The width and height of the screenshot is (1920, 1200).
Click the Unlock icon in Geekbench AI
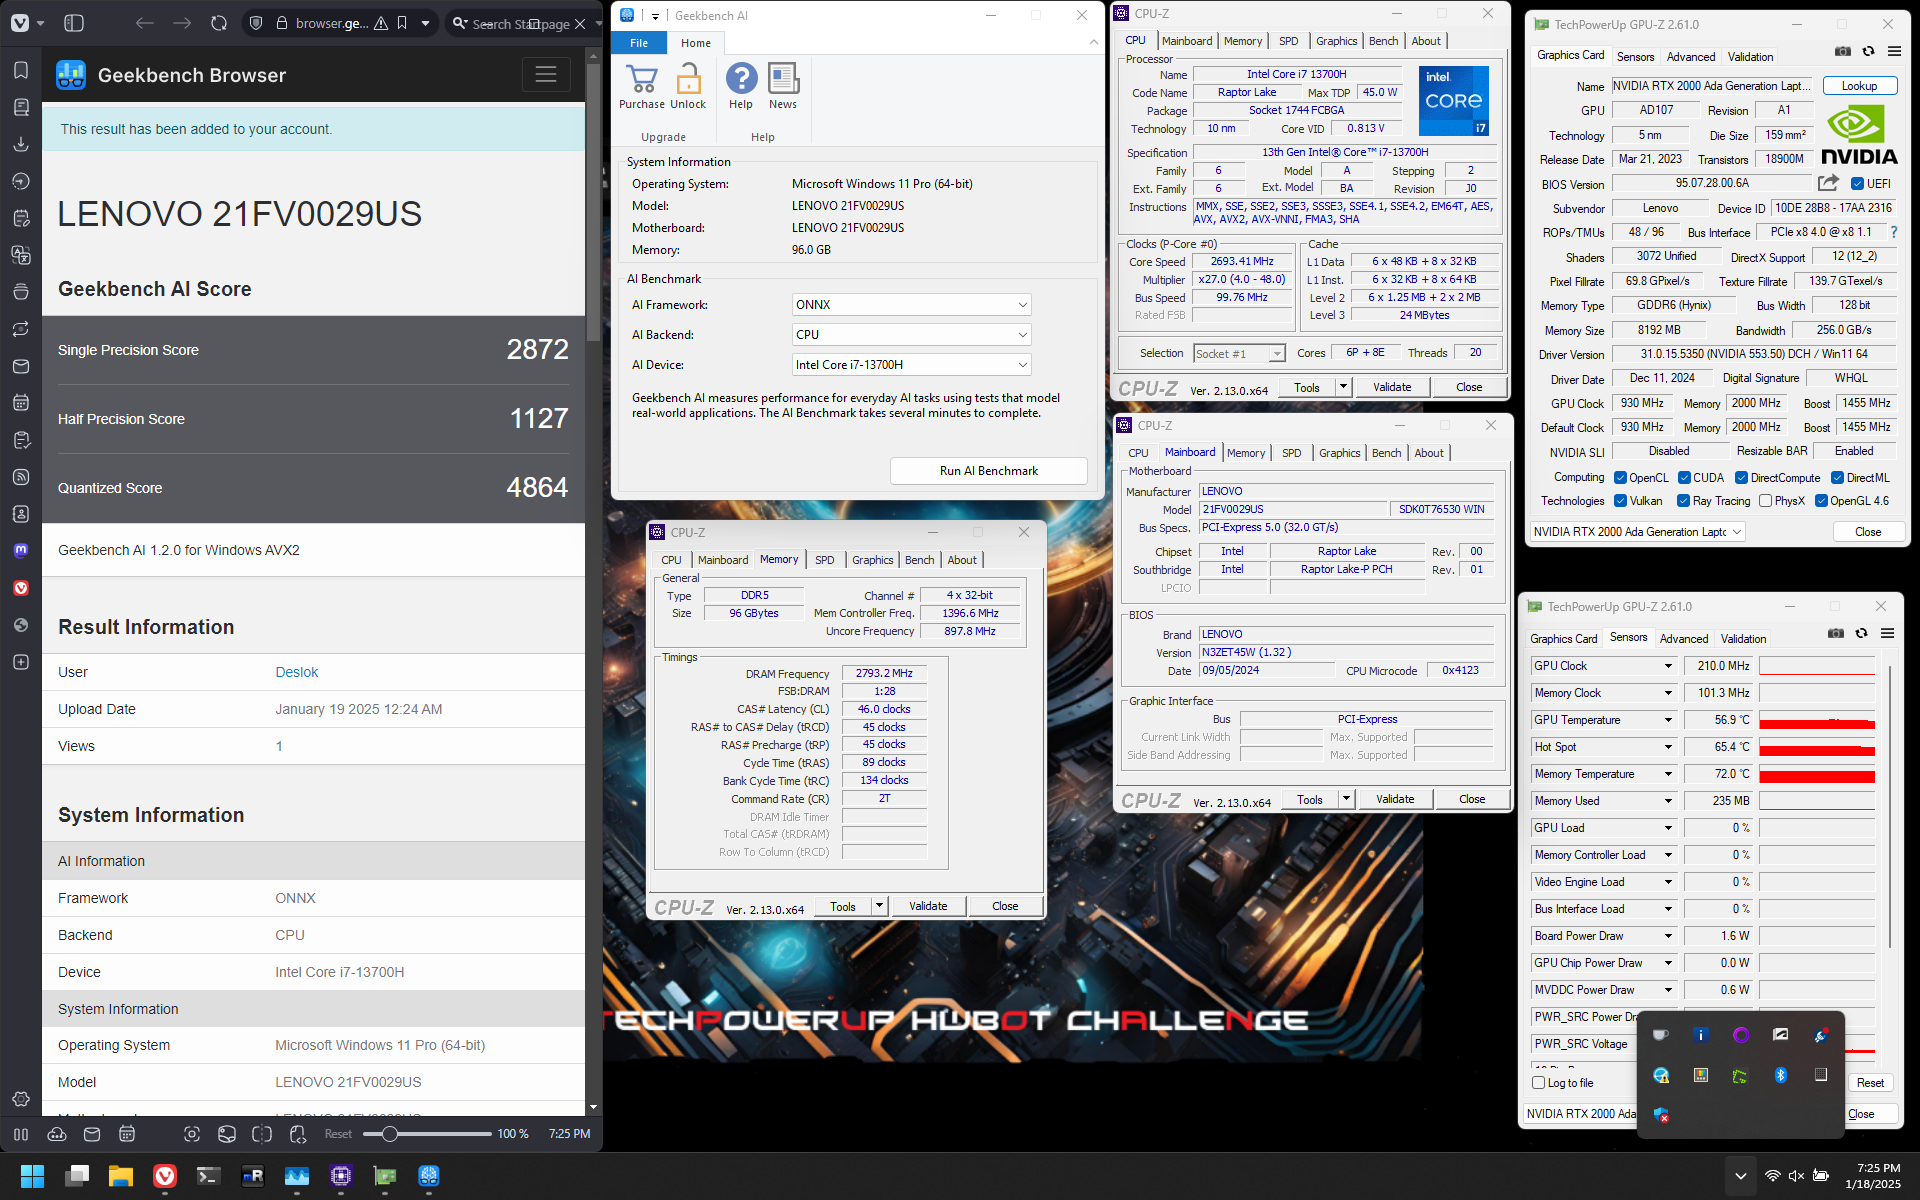point(688,86)
